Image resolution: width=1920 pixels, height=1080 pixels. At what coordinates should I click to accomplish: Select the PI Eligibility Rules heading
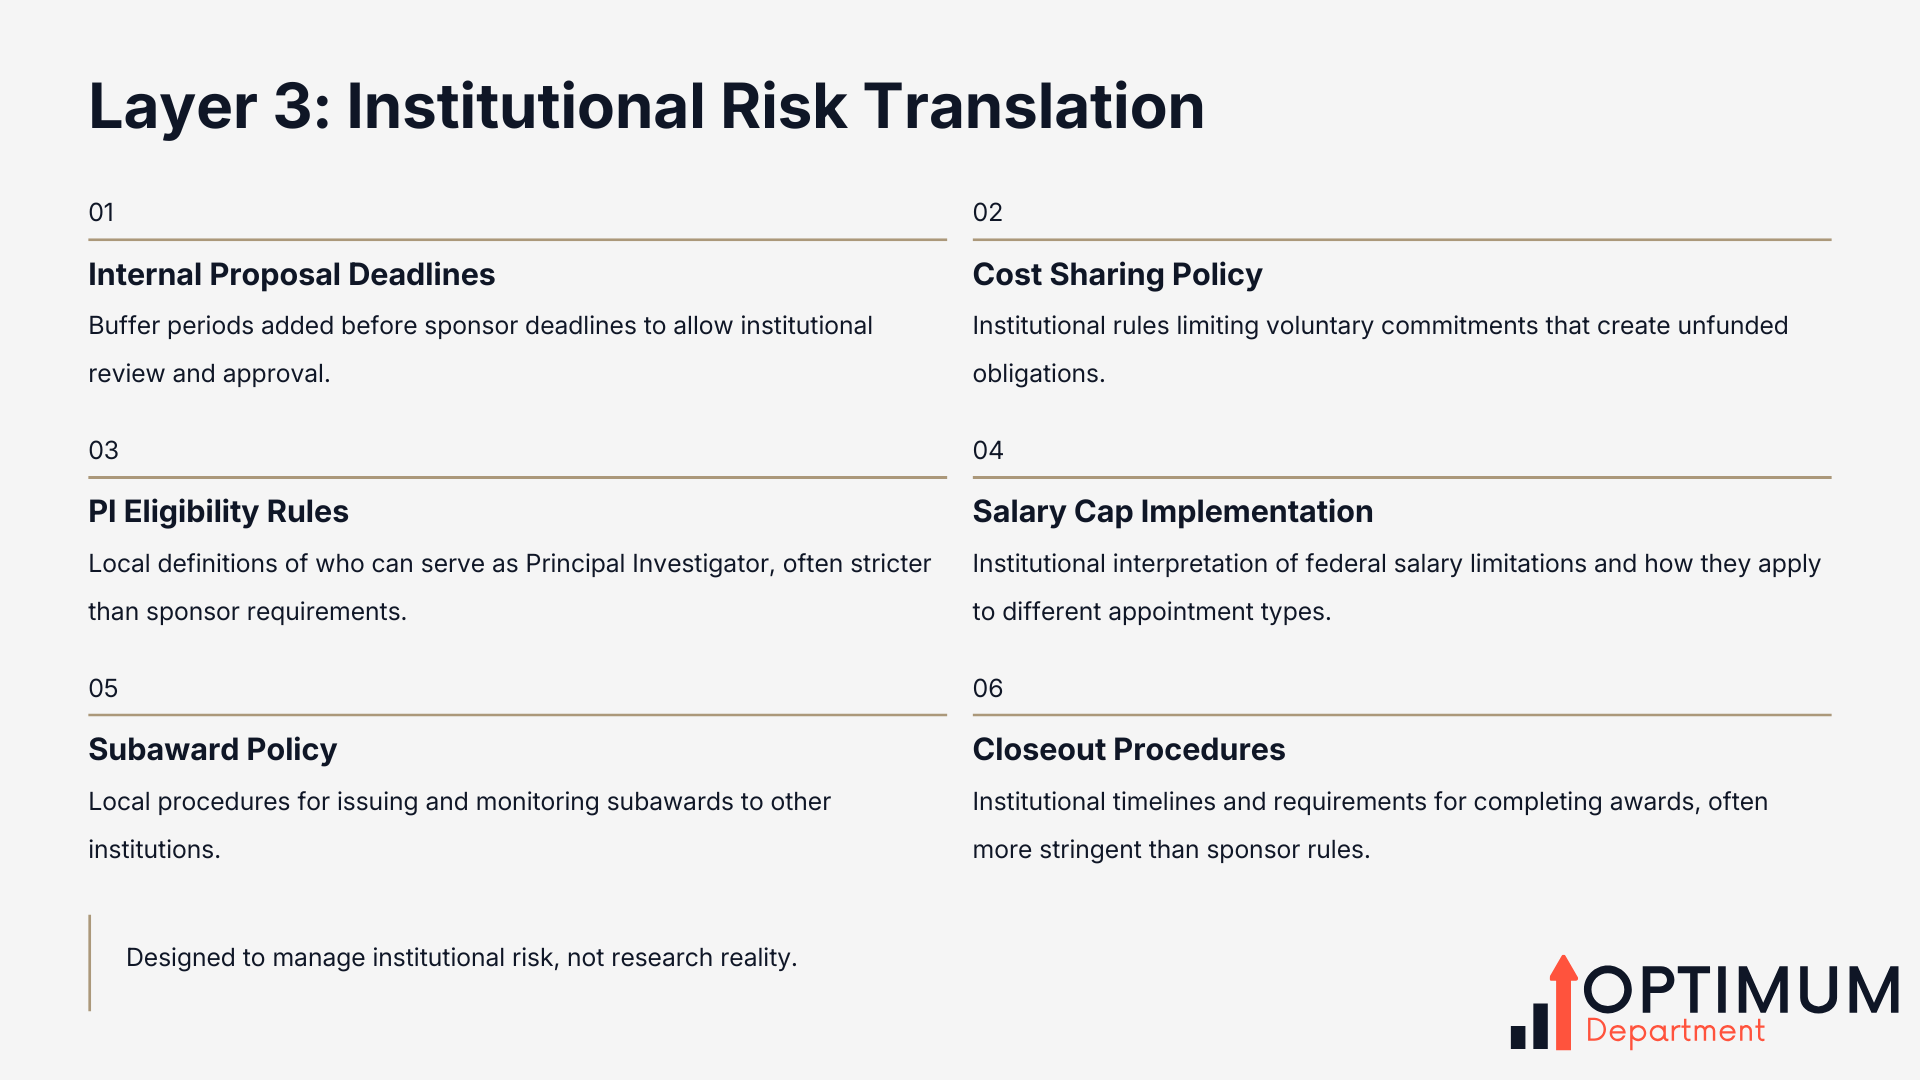pyautogui.click(x=218, y=511)
